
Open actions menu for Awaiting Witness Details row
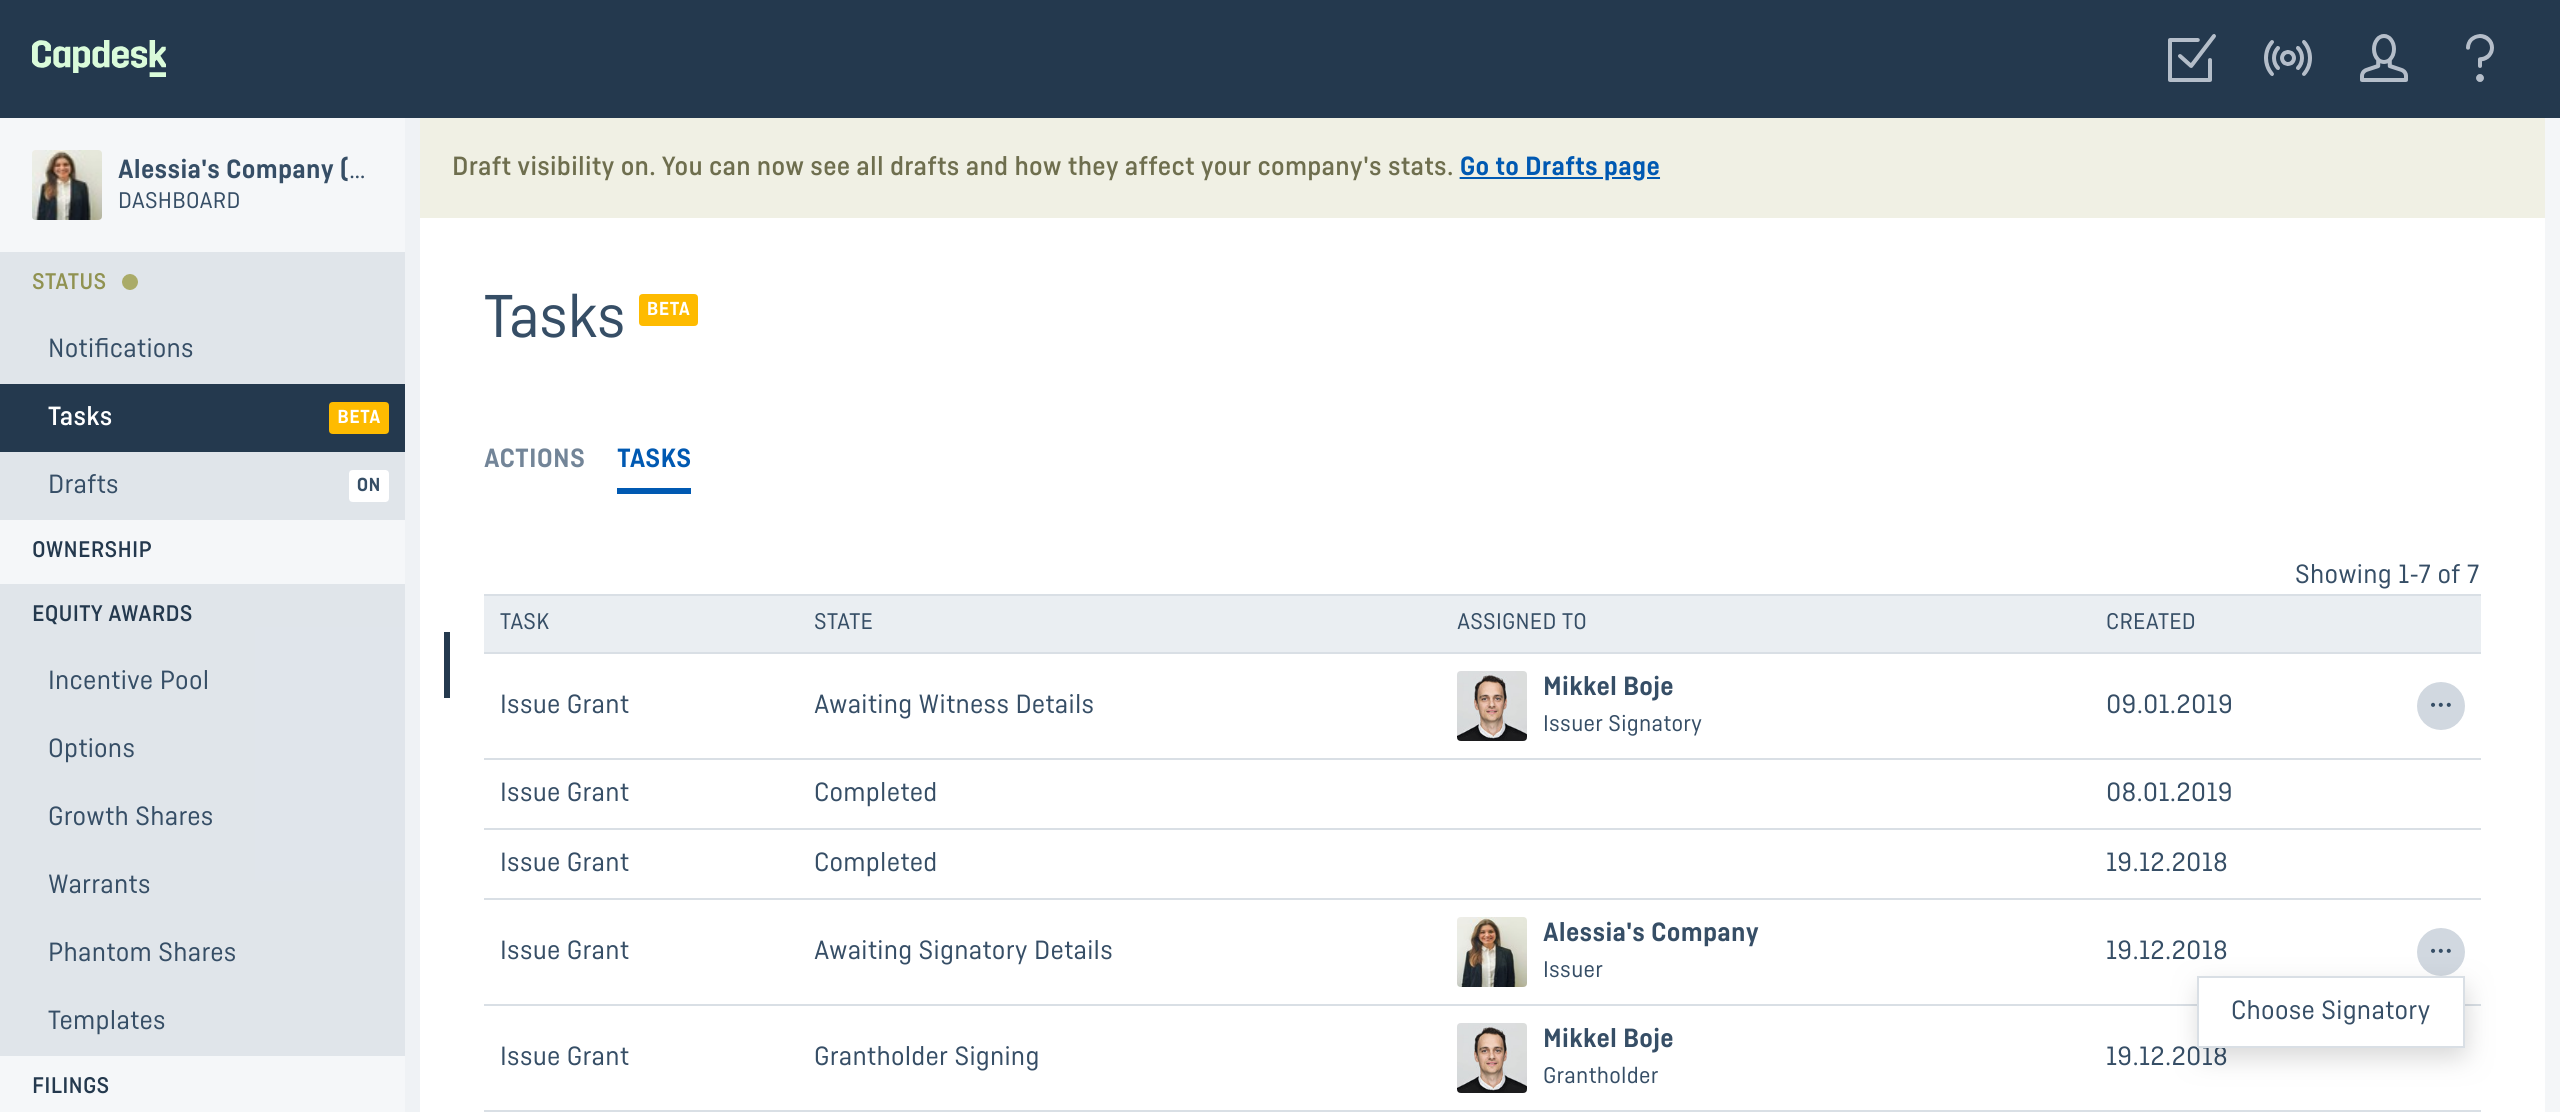2440,705
